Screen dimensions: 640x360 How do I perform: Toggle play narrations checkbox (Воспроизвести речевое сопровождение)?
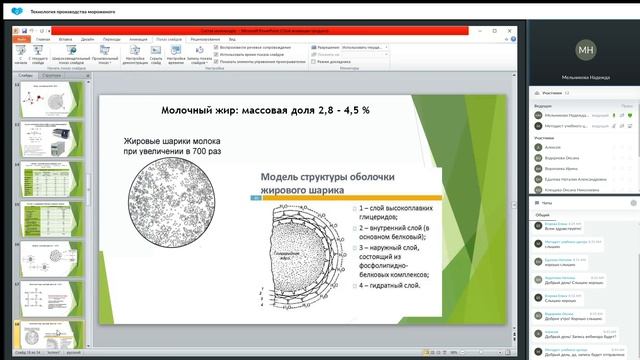click(x=216, y=47)
